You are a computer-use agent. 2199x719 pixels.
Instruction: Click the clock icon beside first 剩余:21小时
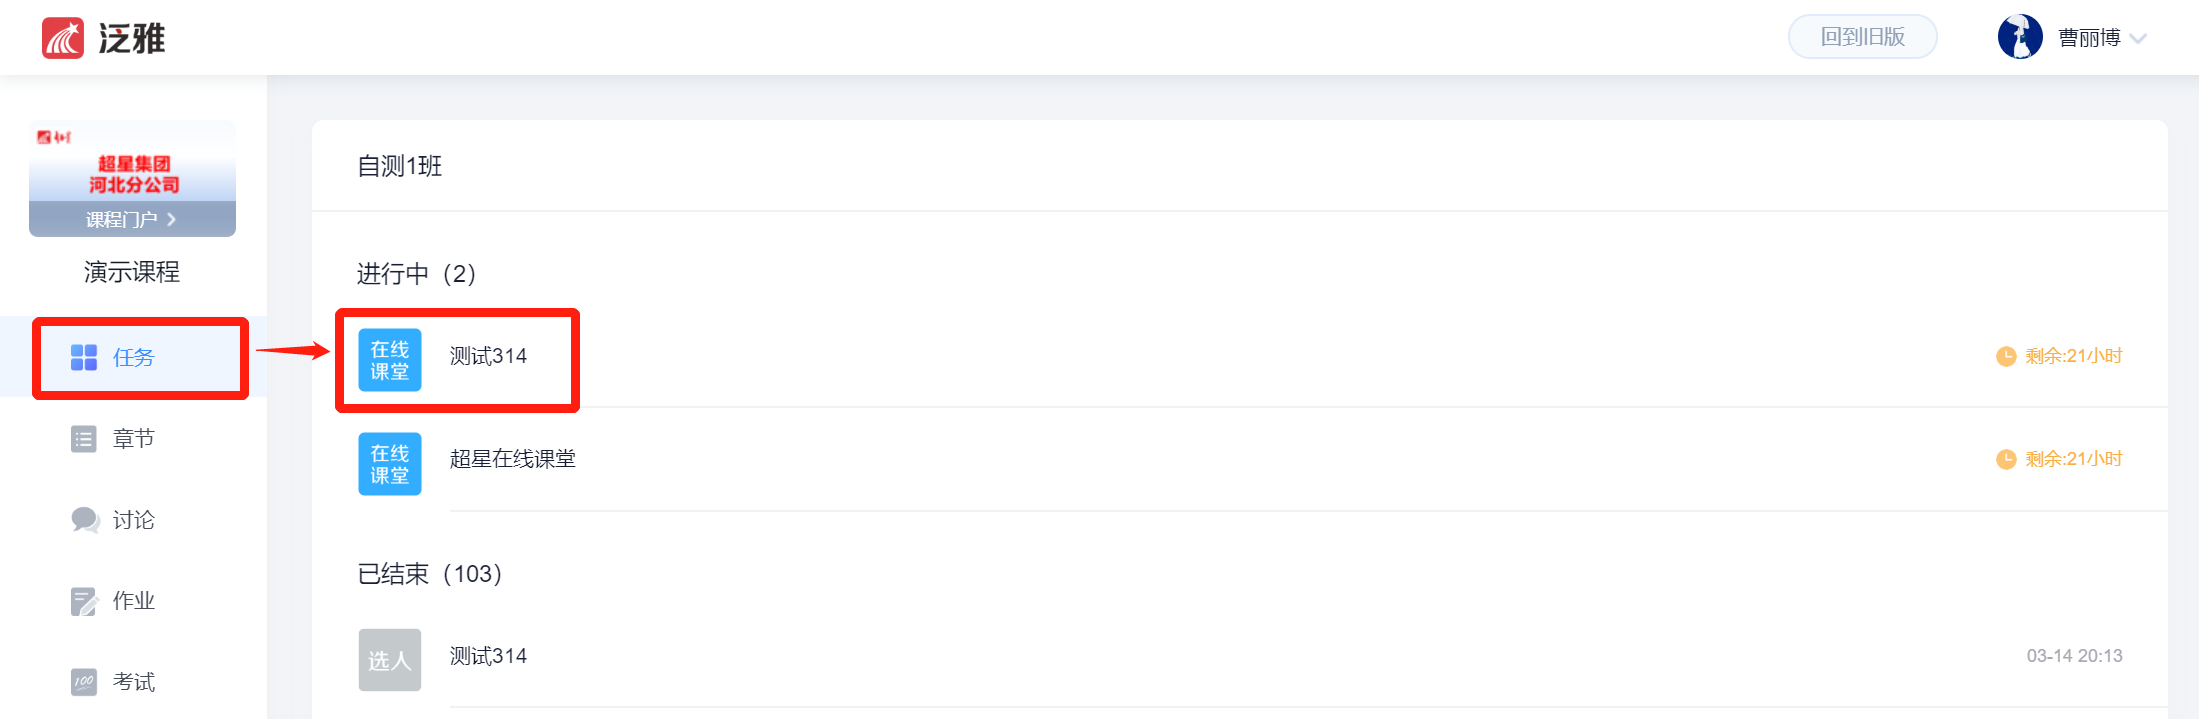[2006, 356]
